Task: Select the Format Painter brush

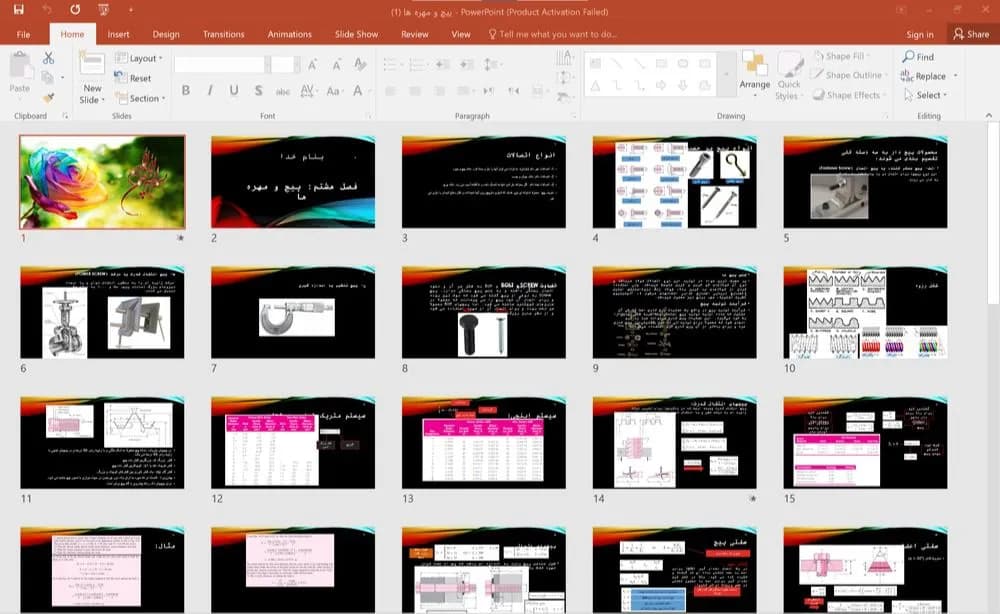Action: point(48,98)
